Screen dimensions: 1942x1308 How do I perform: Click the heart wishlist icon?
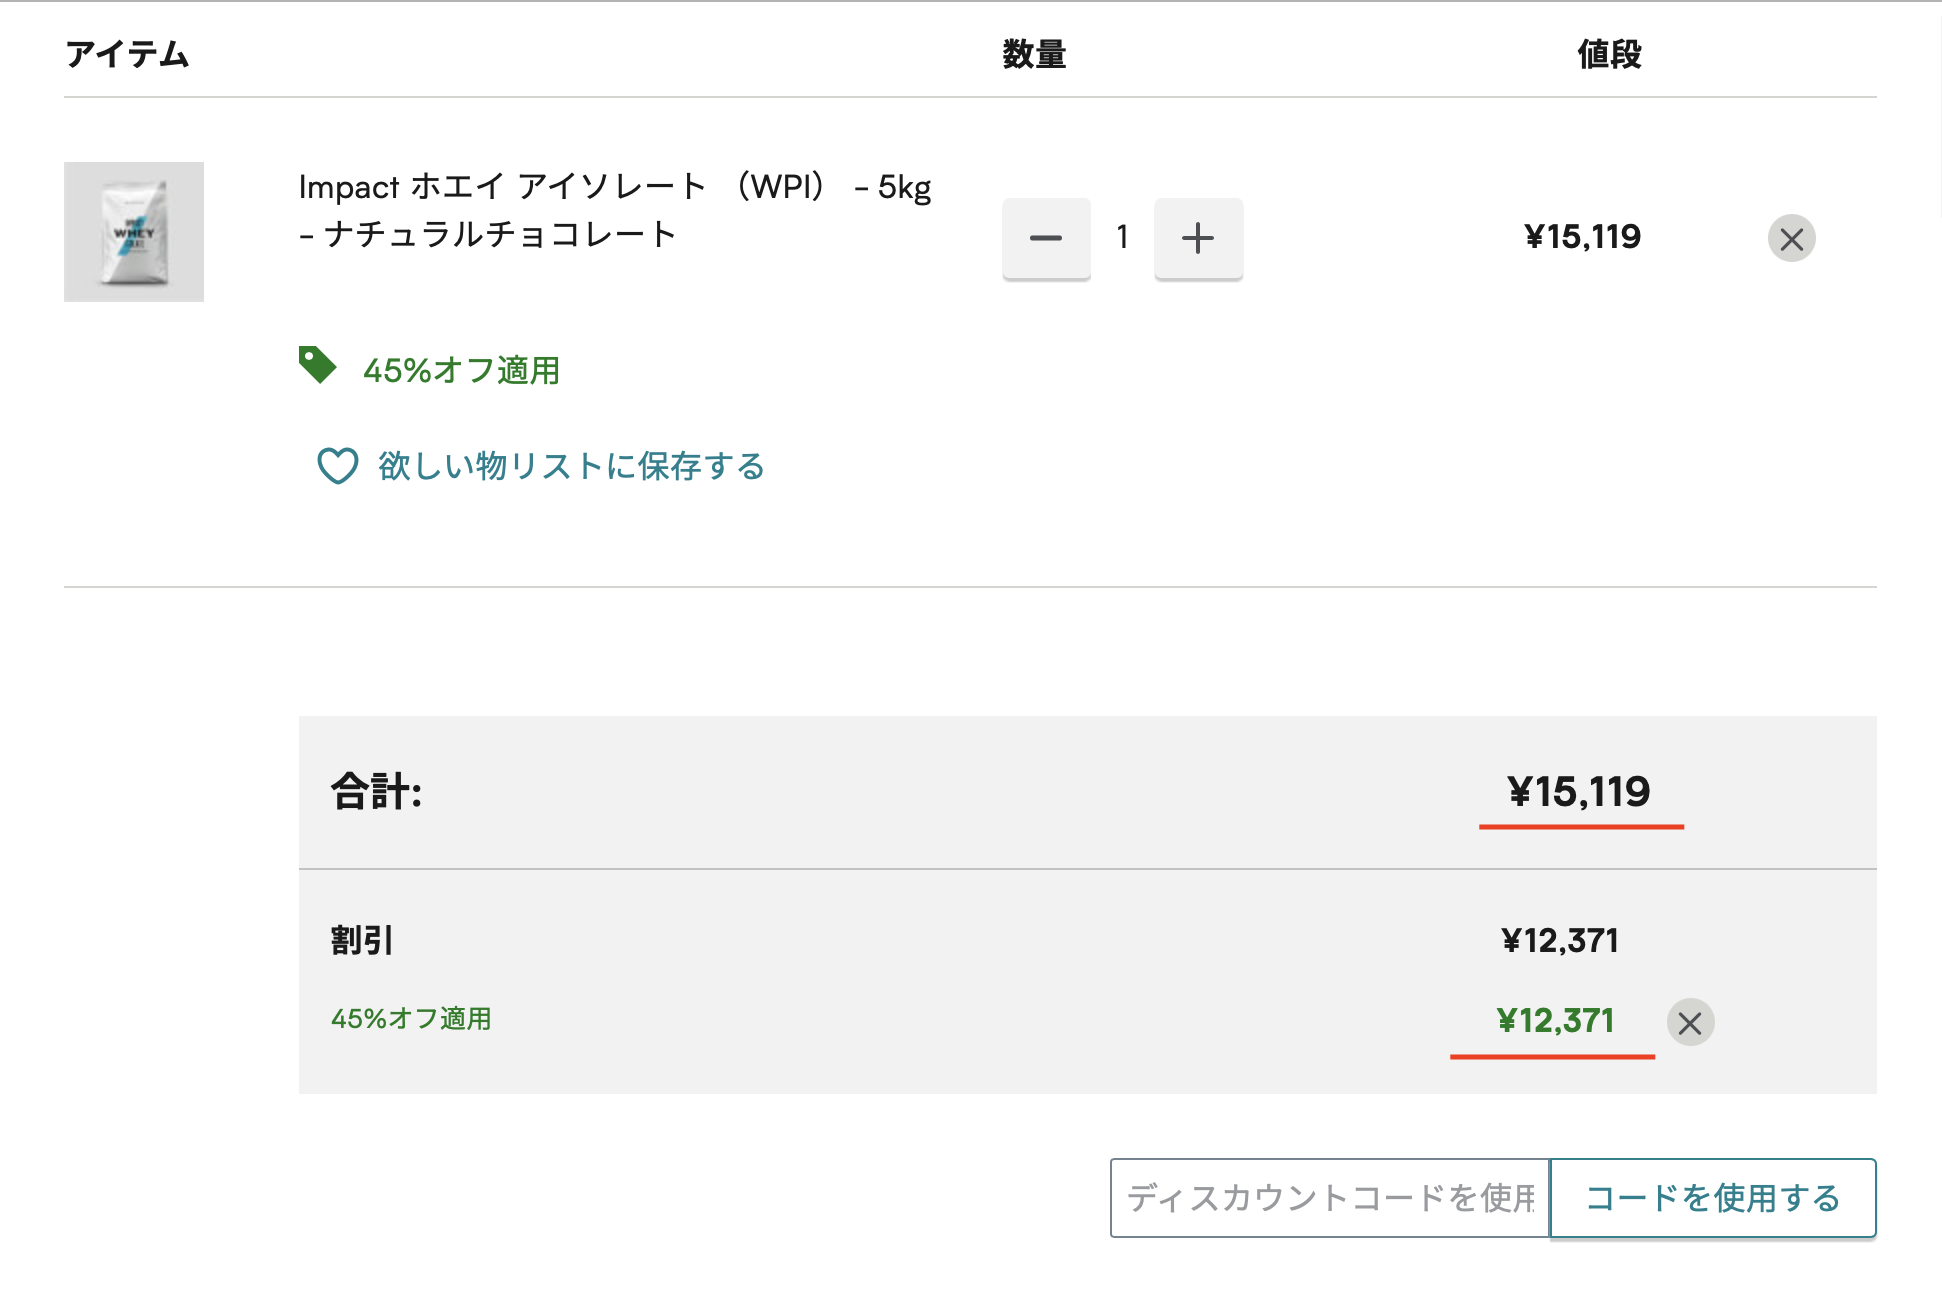point(338,466)
